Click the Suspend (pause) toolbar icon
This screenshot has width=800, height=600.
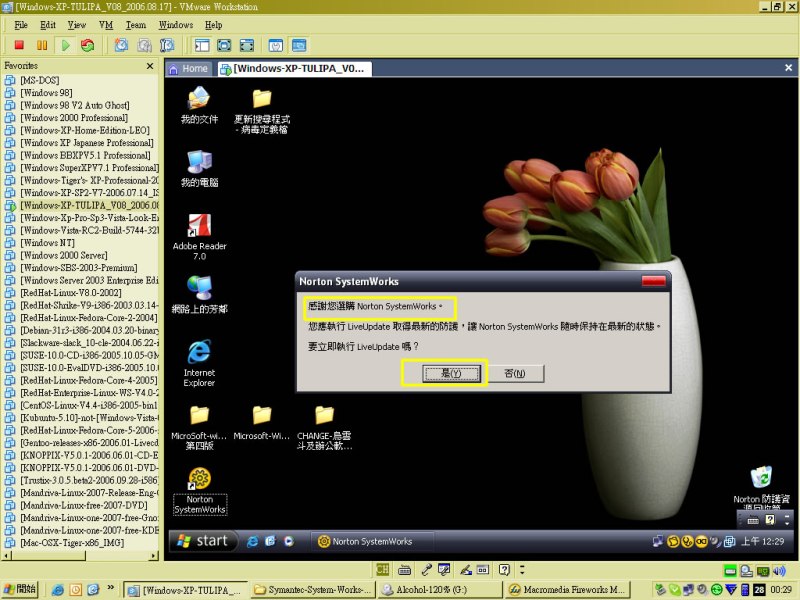tap(42, 45)
